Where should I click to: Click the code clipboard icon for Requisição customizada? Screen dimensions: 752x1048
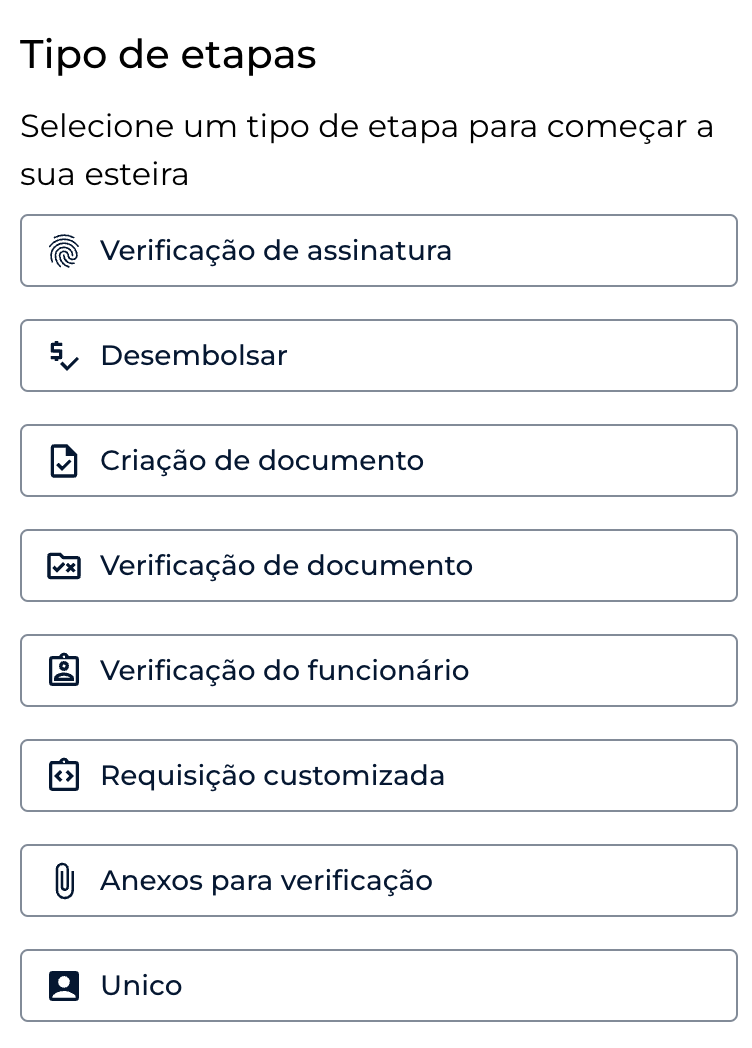pos(64,776)
